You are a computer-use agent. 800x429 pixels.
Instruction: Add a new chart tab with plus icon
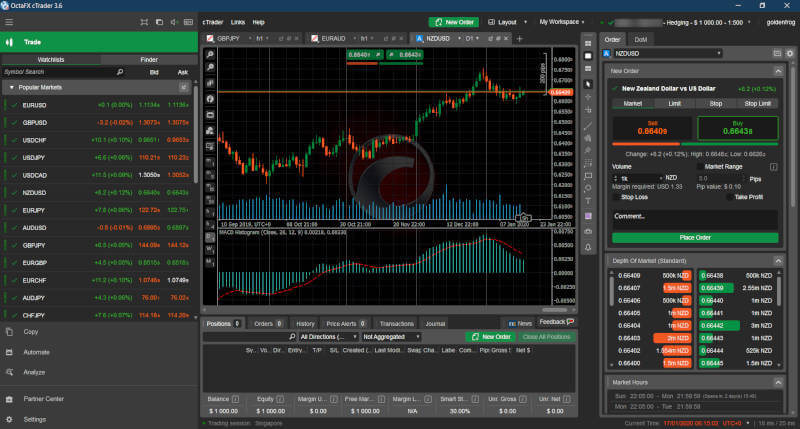click(518, 39)
